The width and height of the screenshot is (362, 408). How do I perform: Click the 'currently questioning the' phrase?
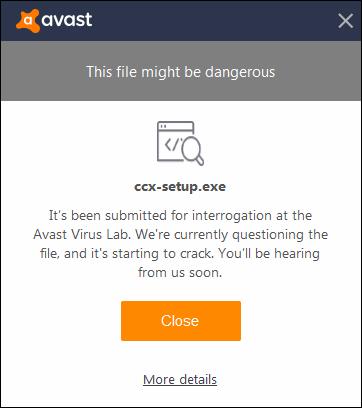point(251,235)
